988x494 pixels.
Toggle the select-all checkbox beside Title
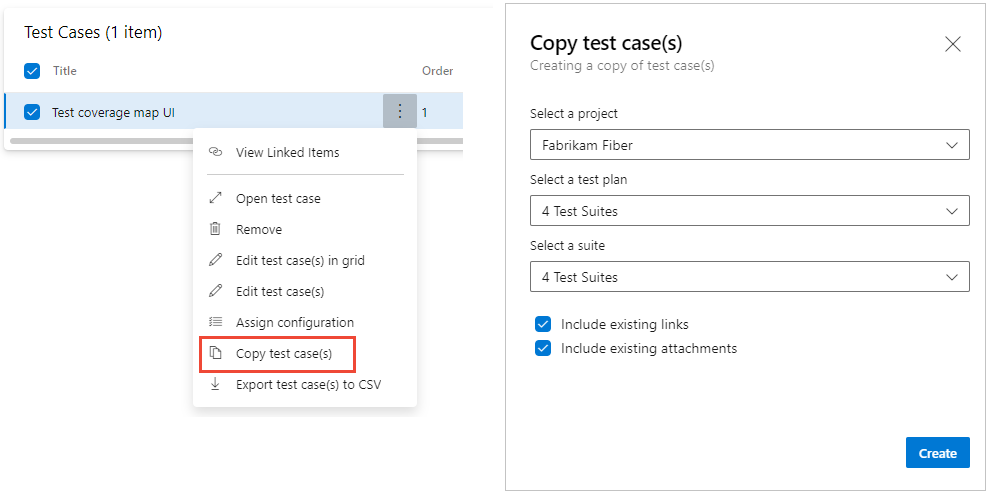tap(32, 71)
